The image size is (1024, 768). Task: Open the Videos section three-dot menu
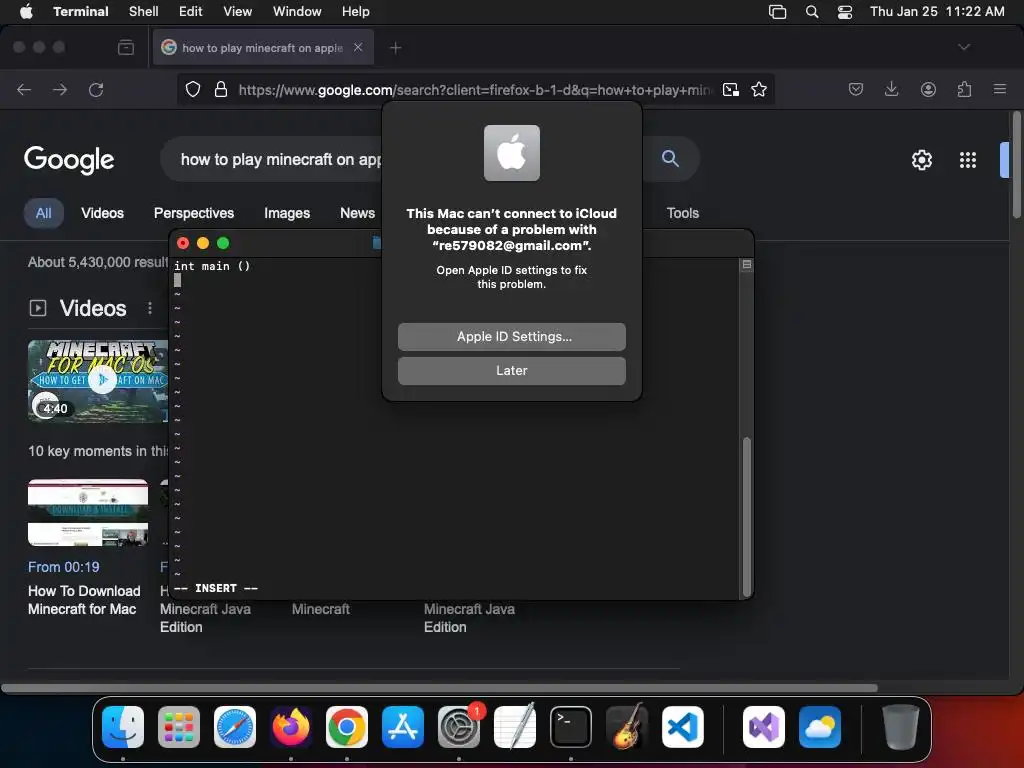click(x=150, y=308)
